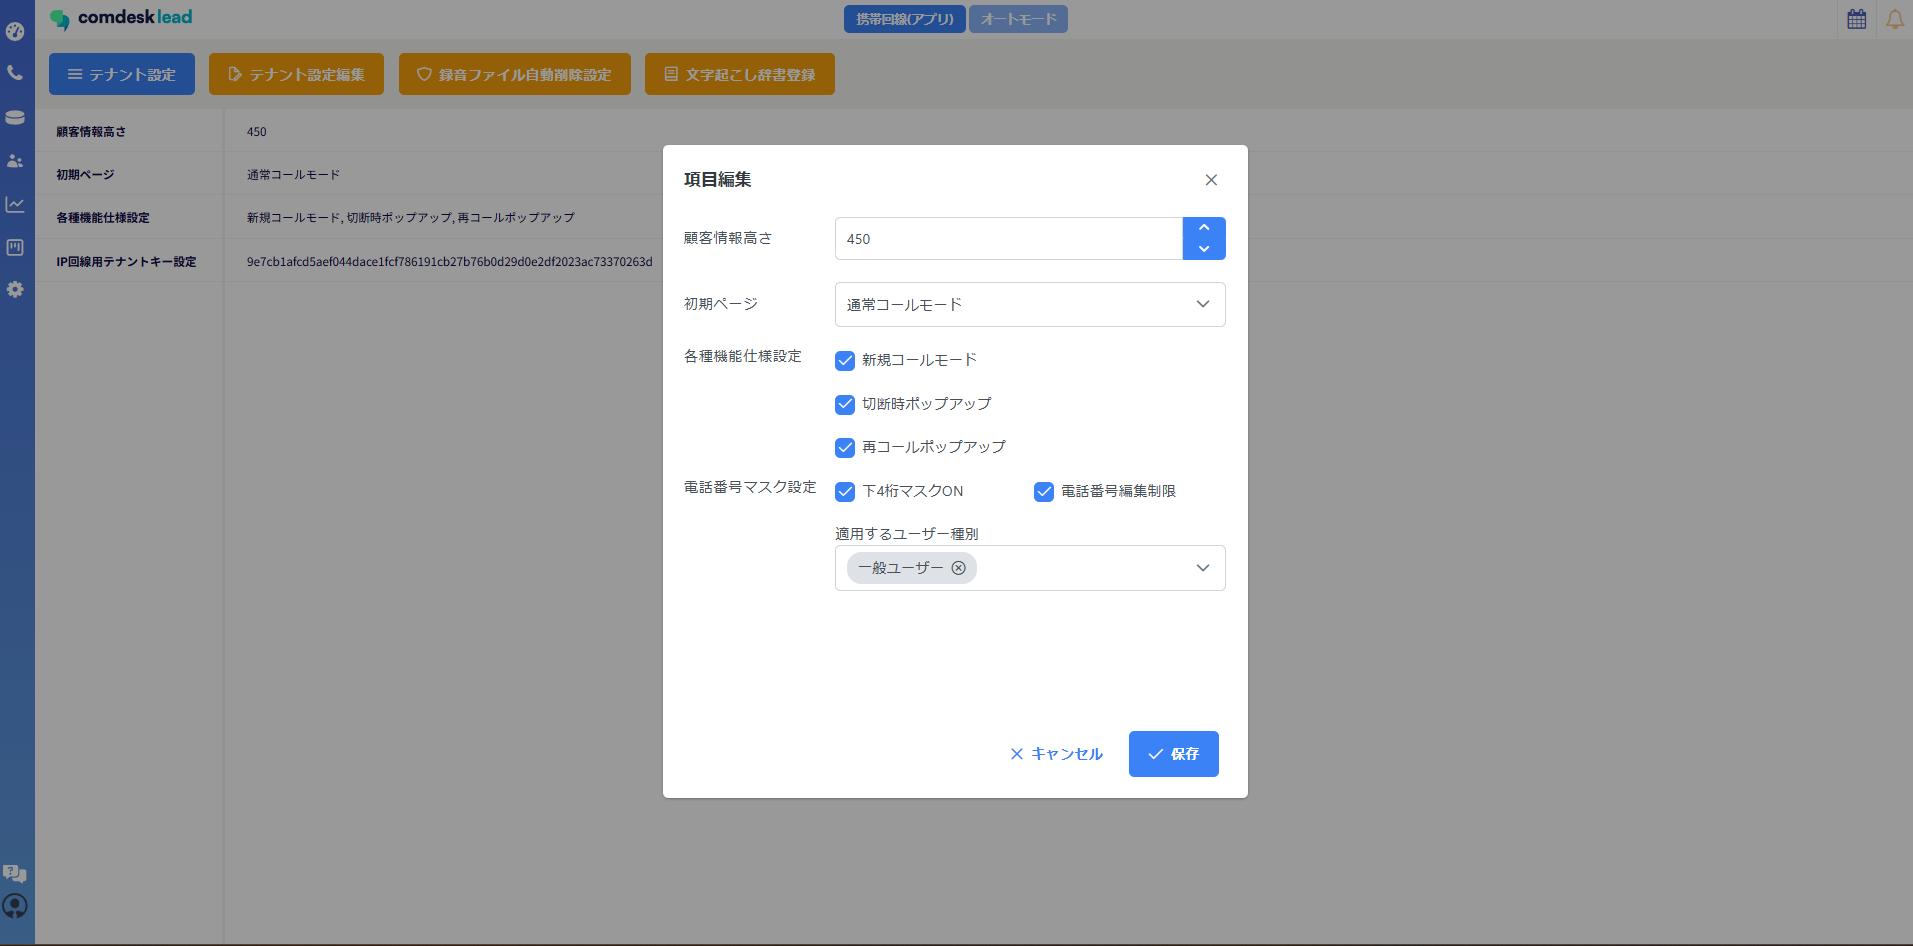Open the board icon in left sidebar
Viewport: 1913px width, 946px height.
click(x=15, y=247)
